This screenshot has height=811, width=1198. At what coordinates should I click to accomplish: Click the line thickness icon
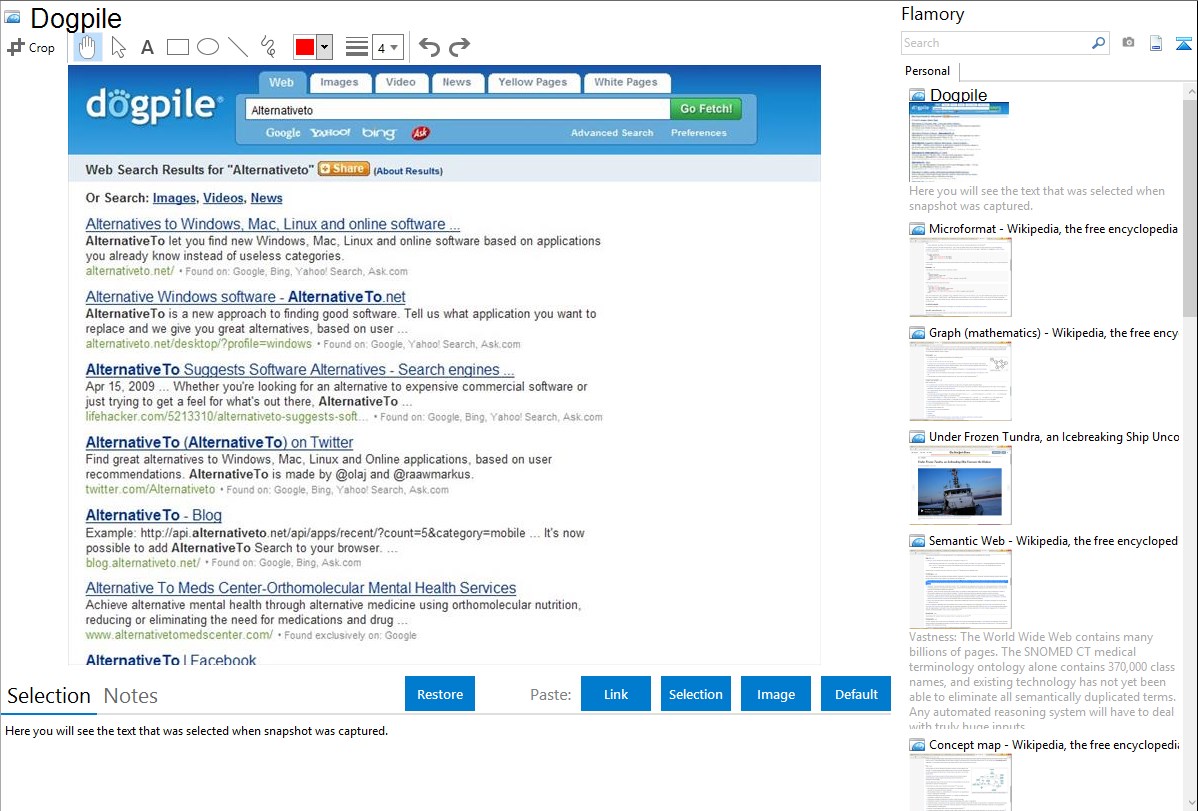pyautogui.click(x=357, y=47)
